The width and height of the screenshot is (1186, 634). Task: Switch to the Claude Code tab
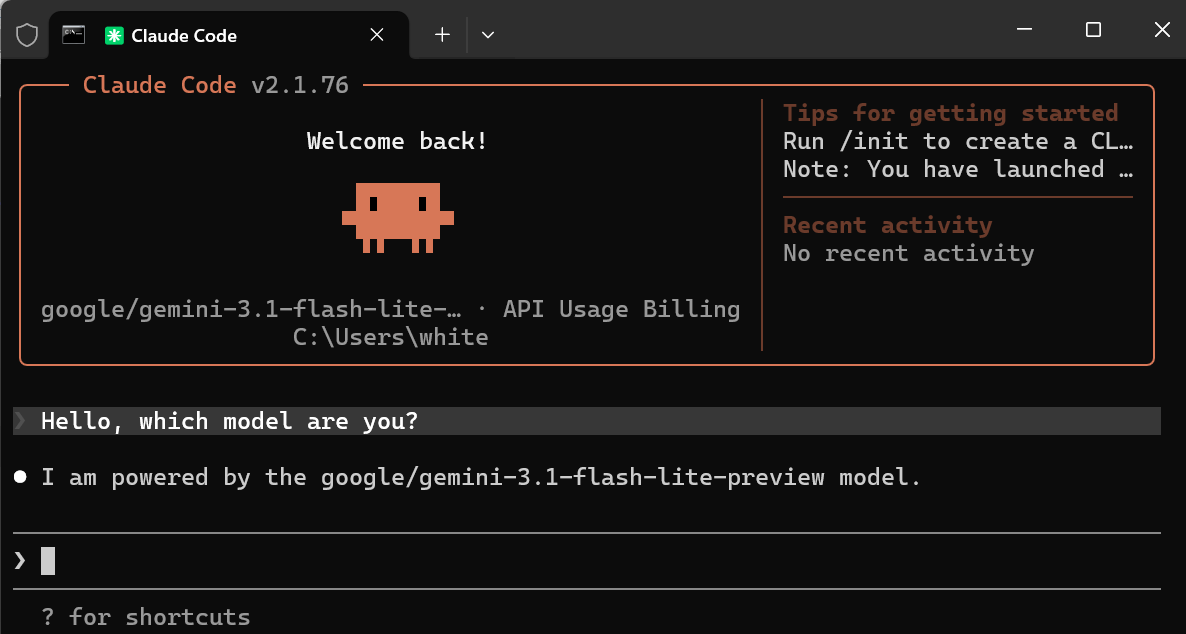(185, 34)
